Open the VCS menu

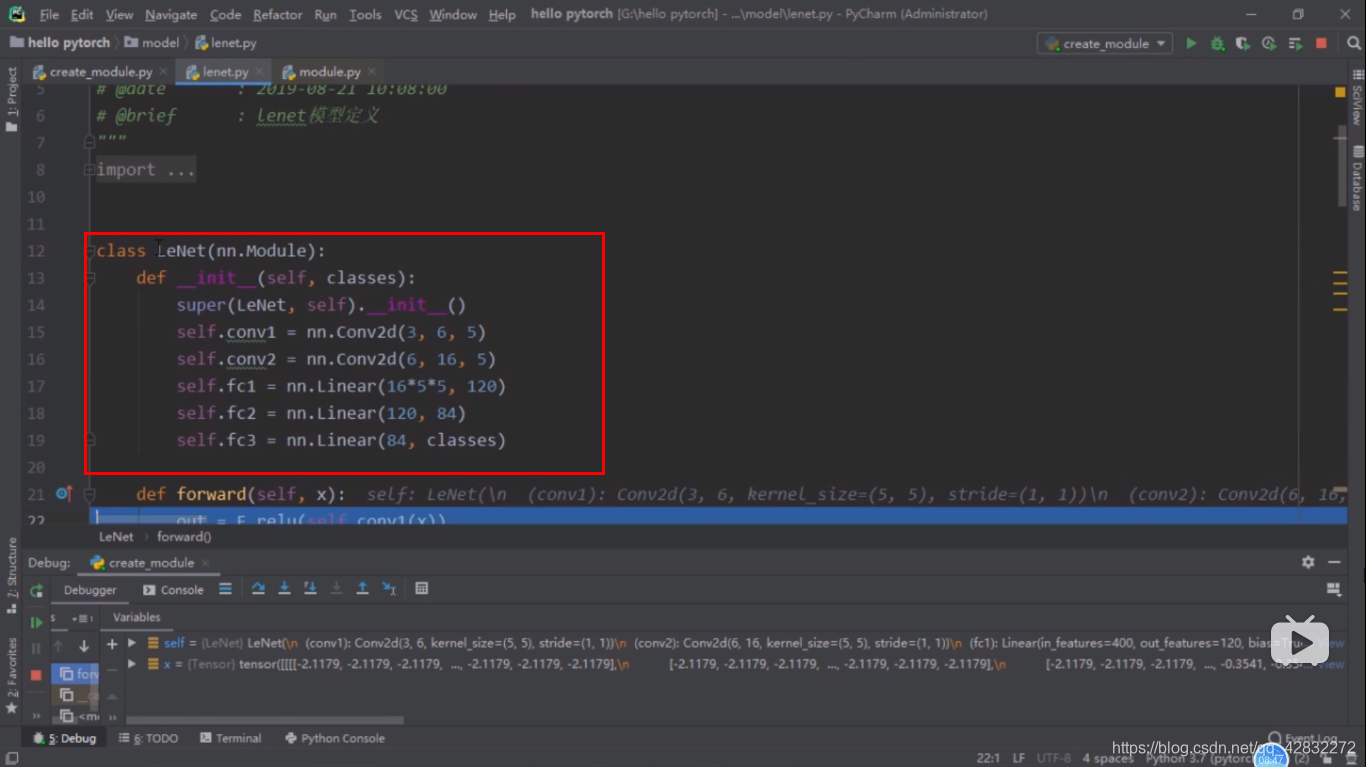point(406,14)
